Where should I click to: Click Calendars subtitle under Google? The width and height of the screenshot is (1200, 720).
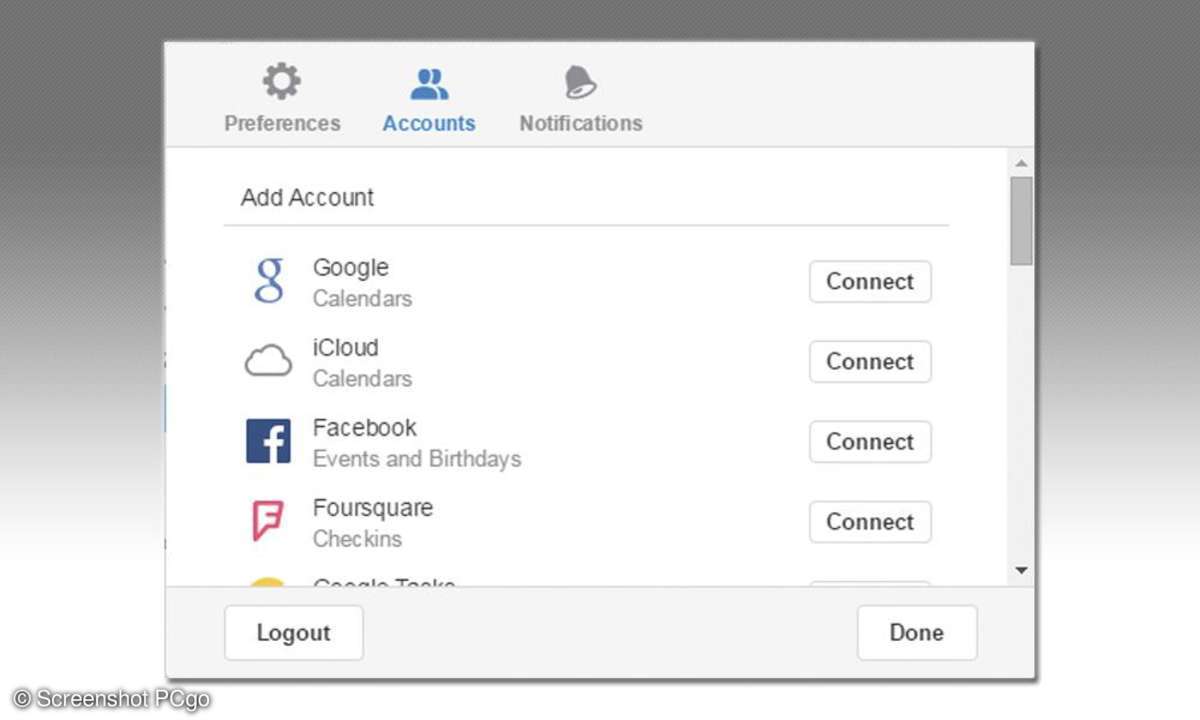tap(362, 299)
